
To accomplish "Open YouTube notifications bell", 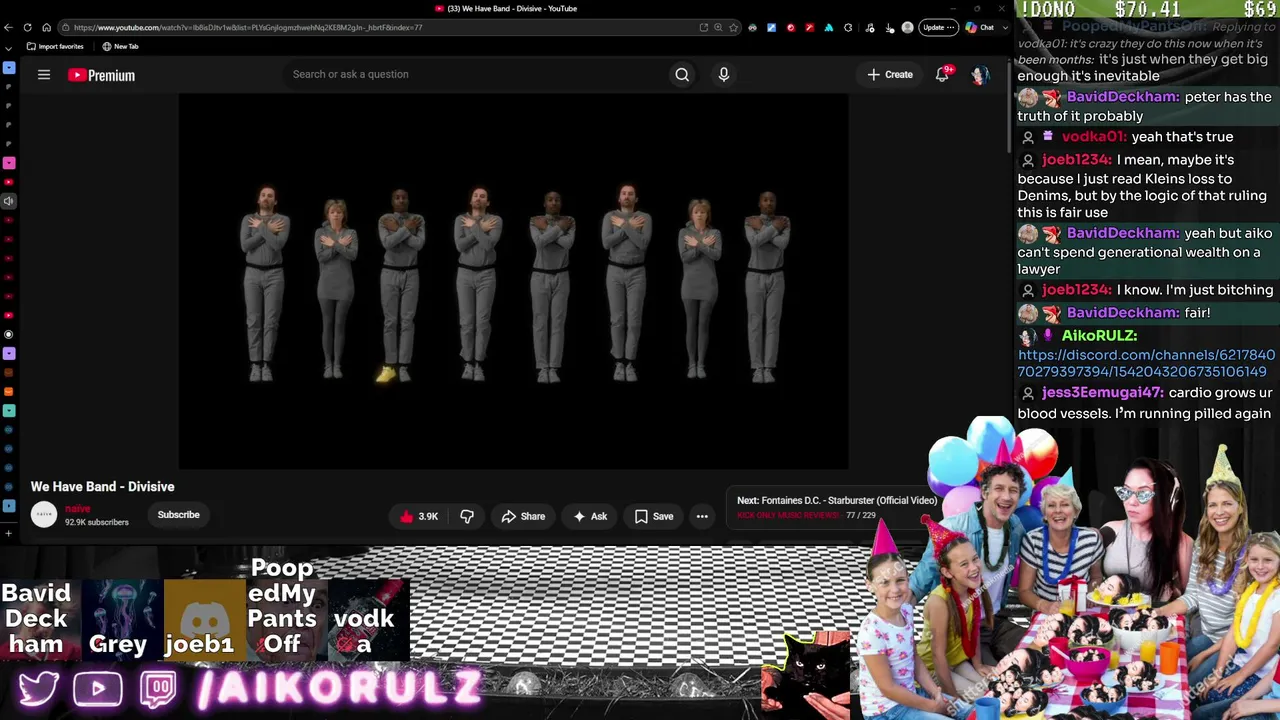I will 942,74.
